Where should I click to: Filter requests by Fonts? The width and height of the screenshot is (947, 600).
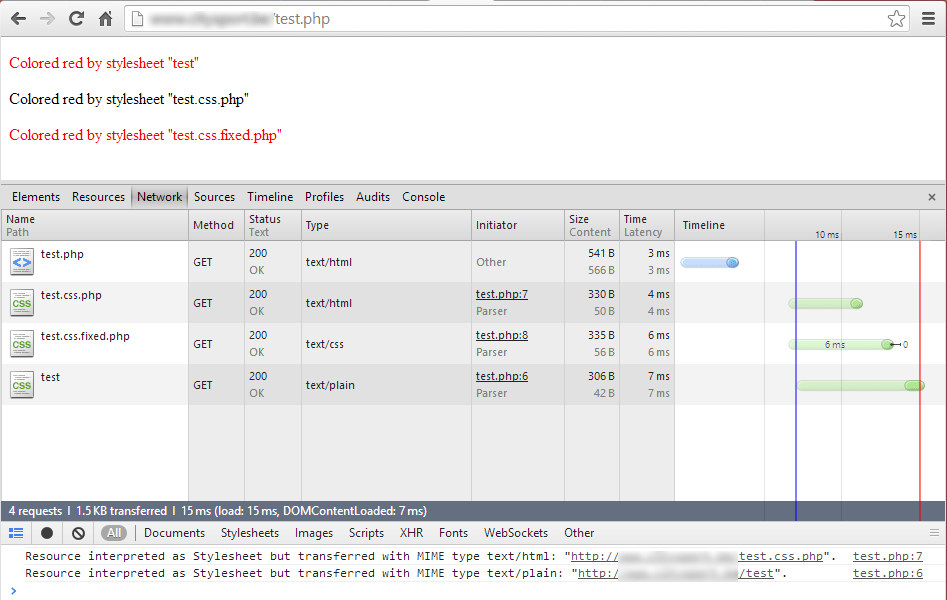(x=454, y=533)
